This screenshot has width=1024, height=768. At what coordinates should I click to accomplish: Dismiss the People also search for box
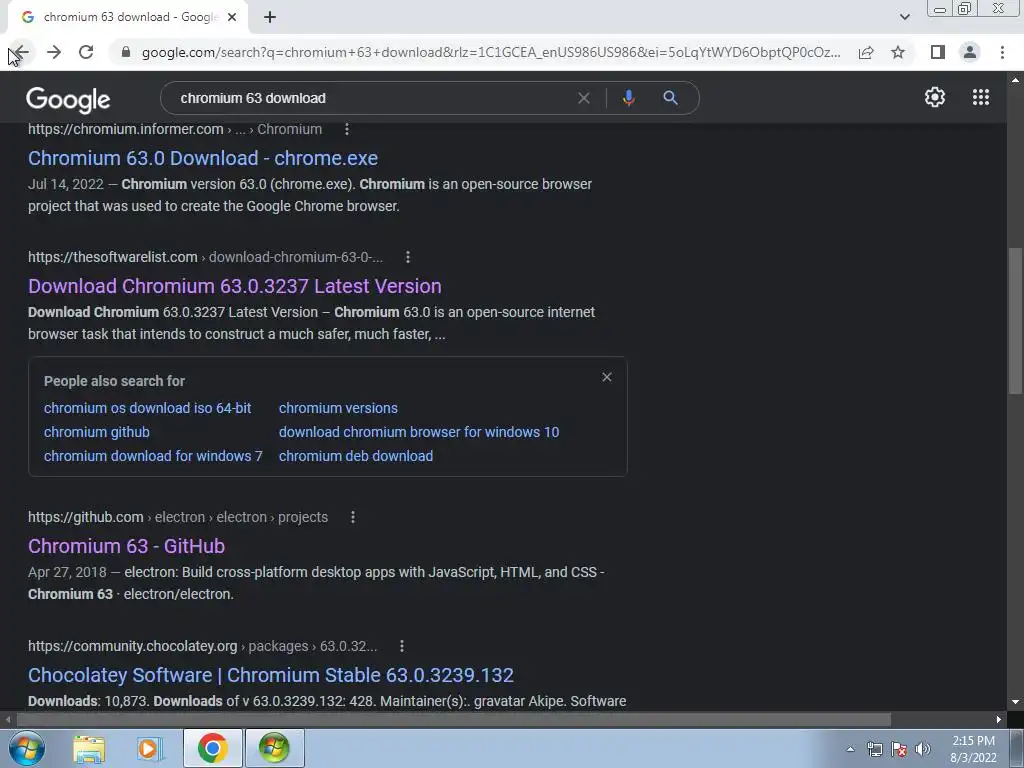[607, 377]
